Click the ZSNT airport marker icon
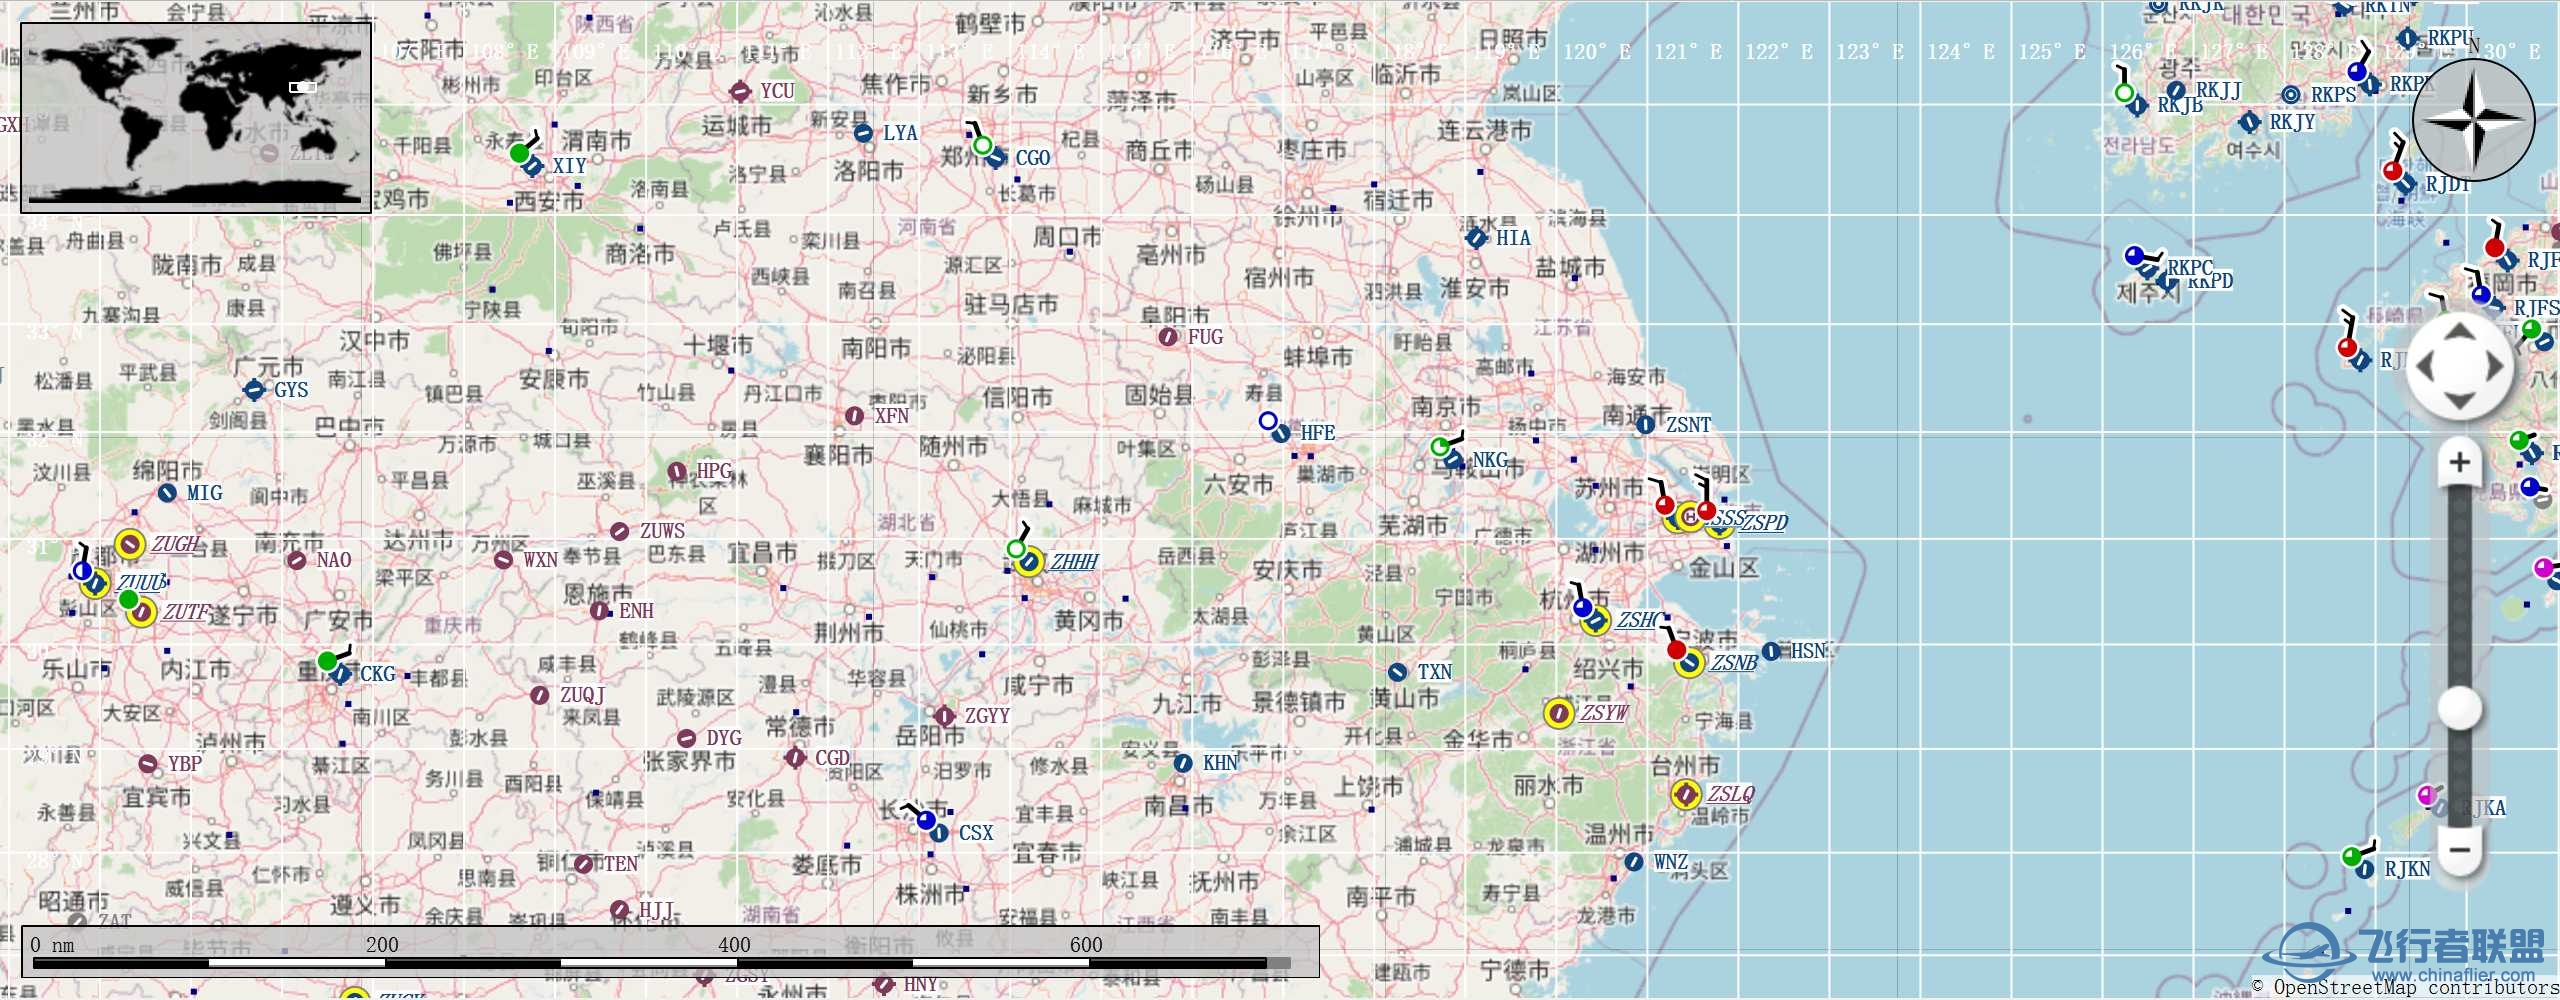 pos(1645,425)
